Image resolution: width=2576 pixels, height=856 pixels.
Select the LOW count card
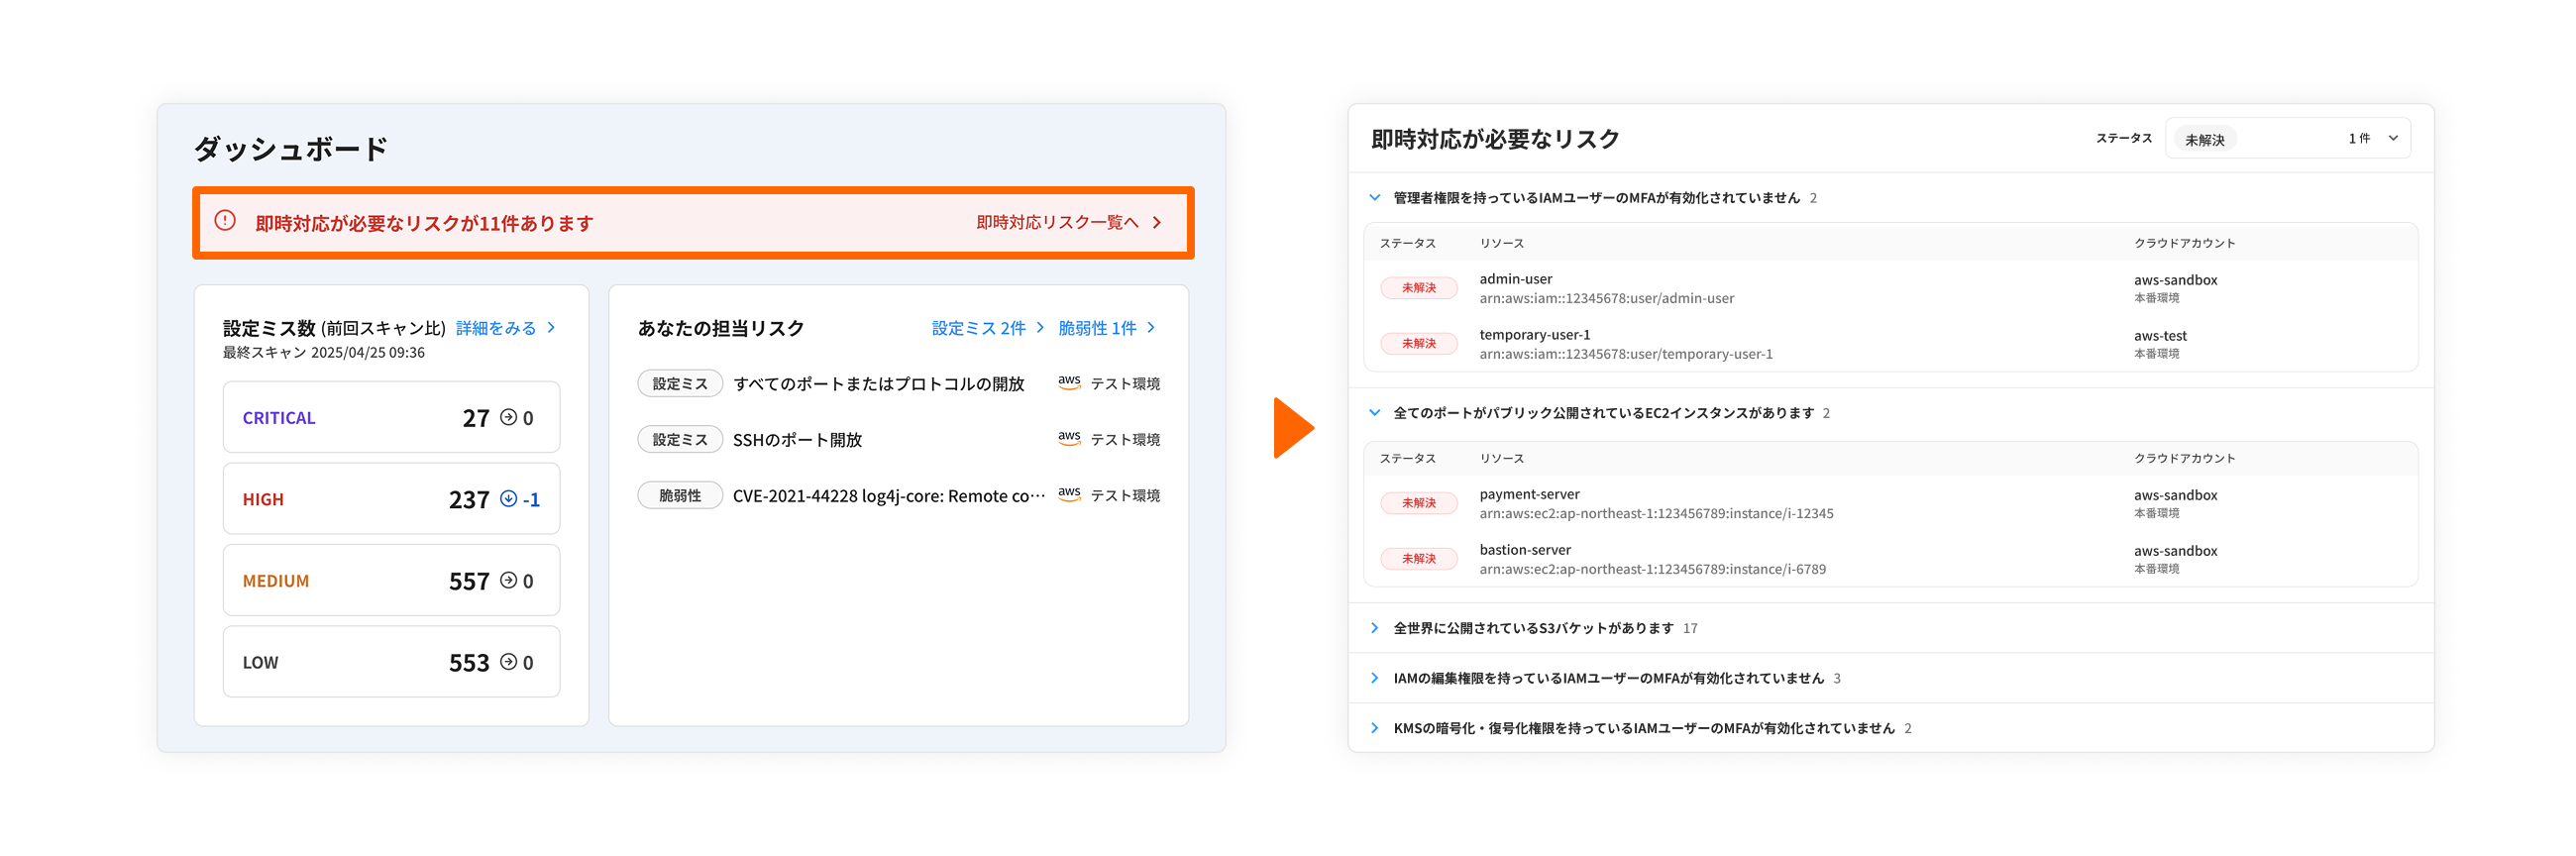point(391,662)
